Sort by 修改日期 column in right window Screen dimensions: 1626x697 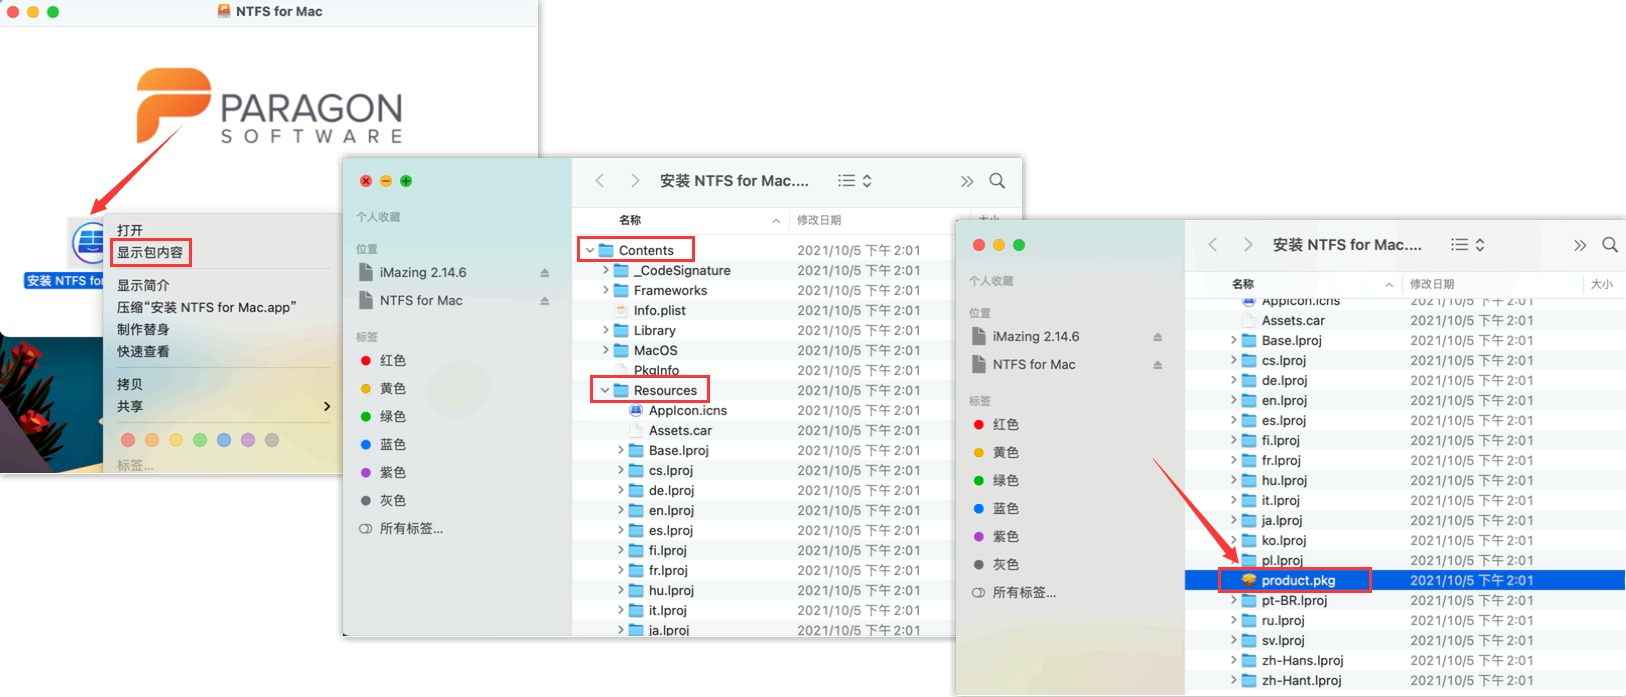tap(1432, 285)
